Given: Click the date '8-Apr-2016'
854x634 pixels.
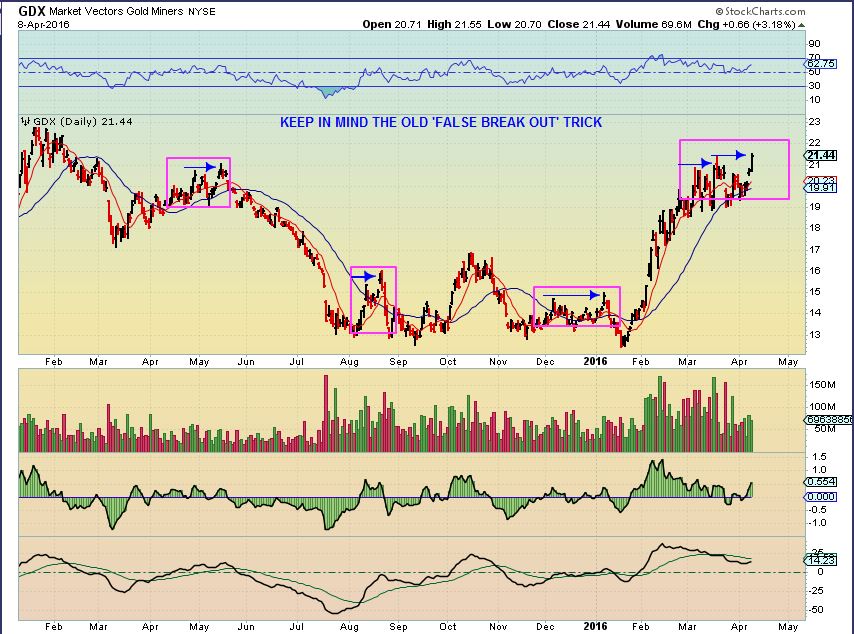Looking at the screenshot, I should coord(44,25).
